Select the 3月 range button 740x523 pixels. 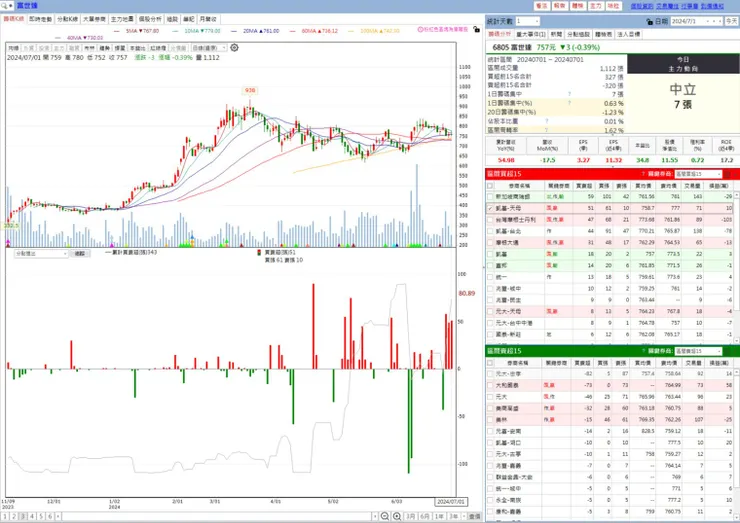point(411,516)
